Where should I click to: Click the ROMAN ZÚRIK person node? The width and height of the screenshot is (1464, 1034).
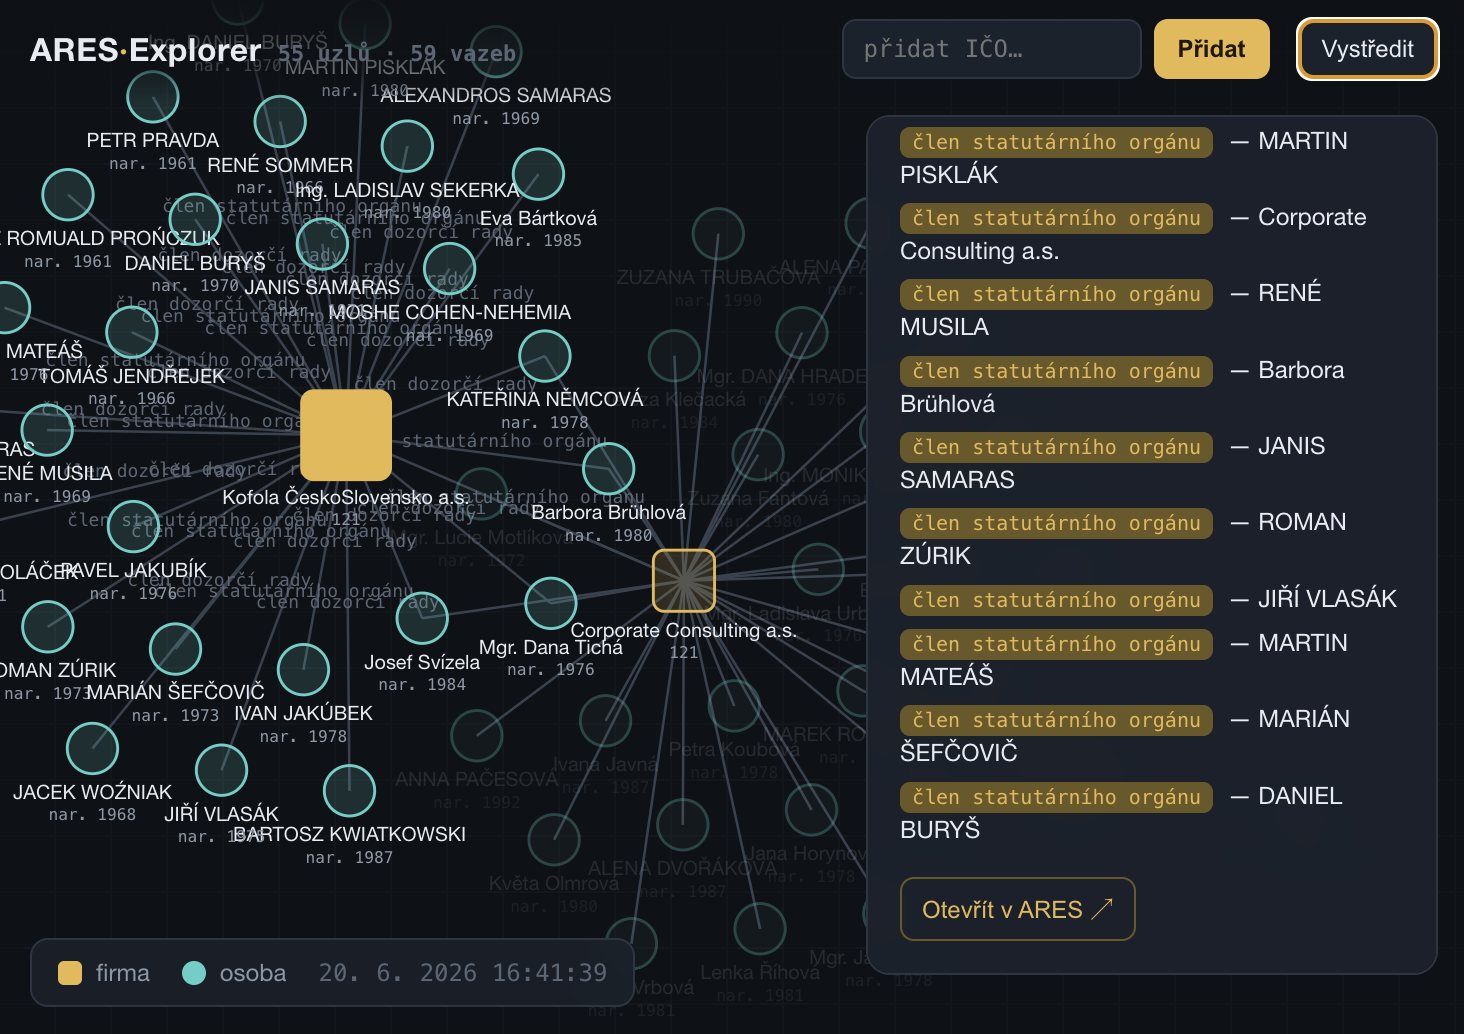coord(47,626)
